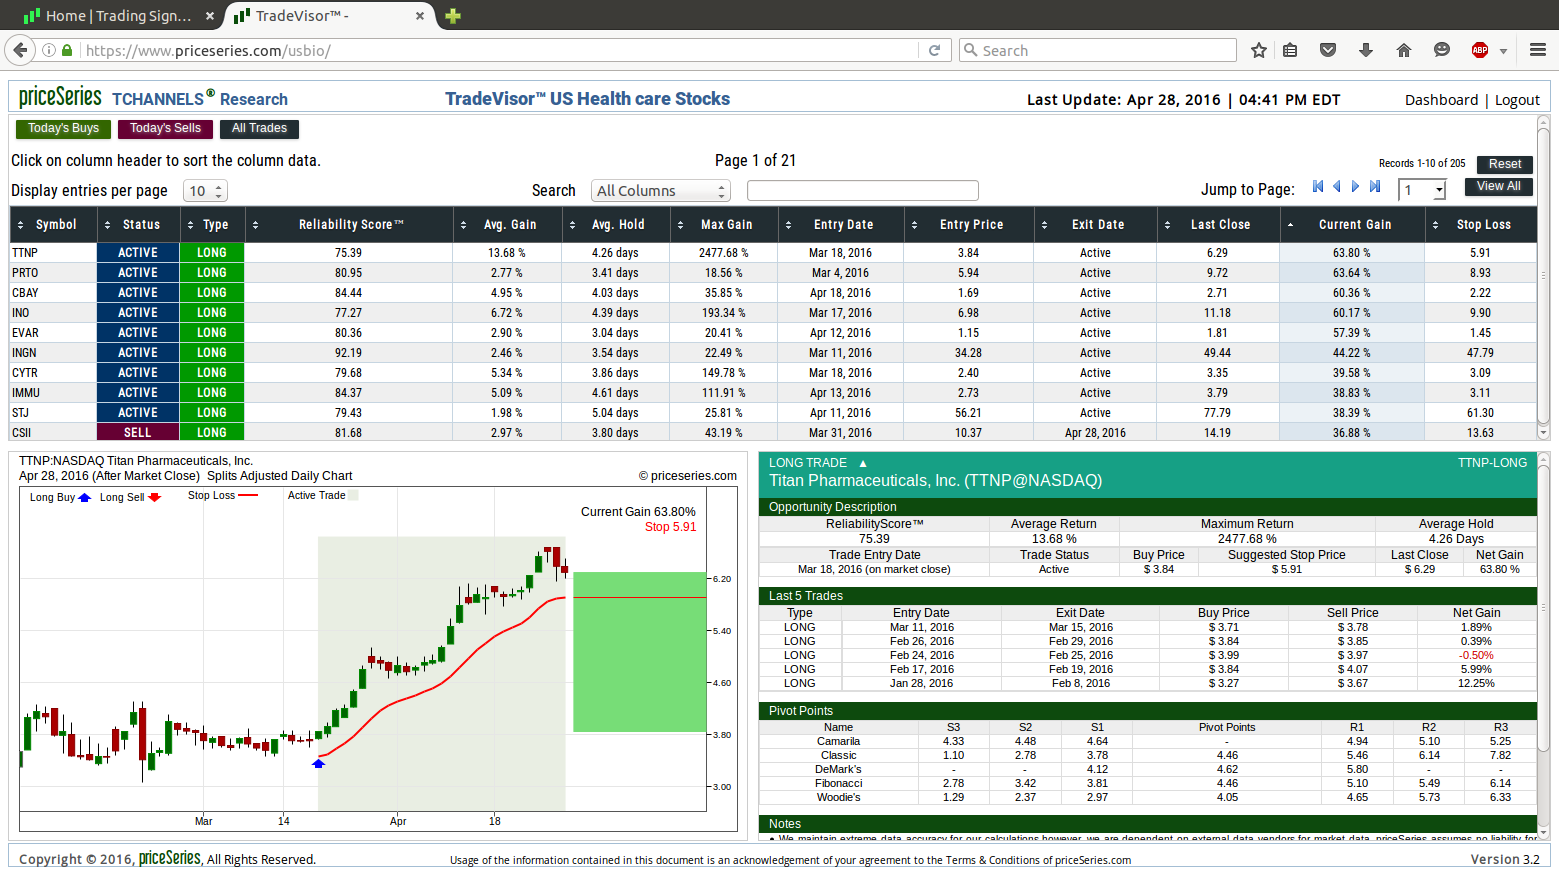Click the Adblock Plus icon
Viewport: 1559px width, 876px height.
click(x=1480, y=50)
